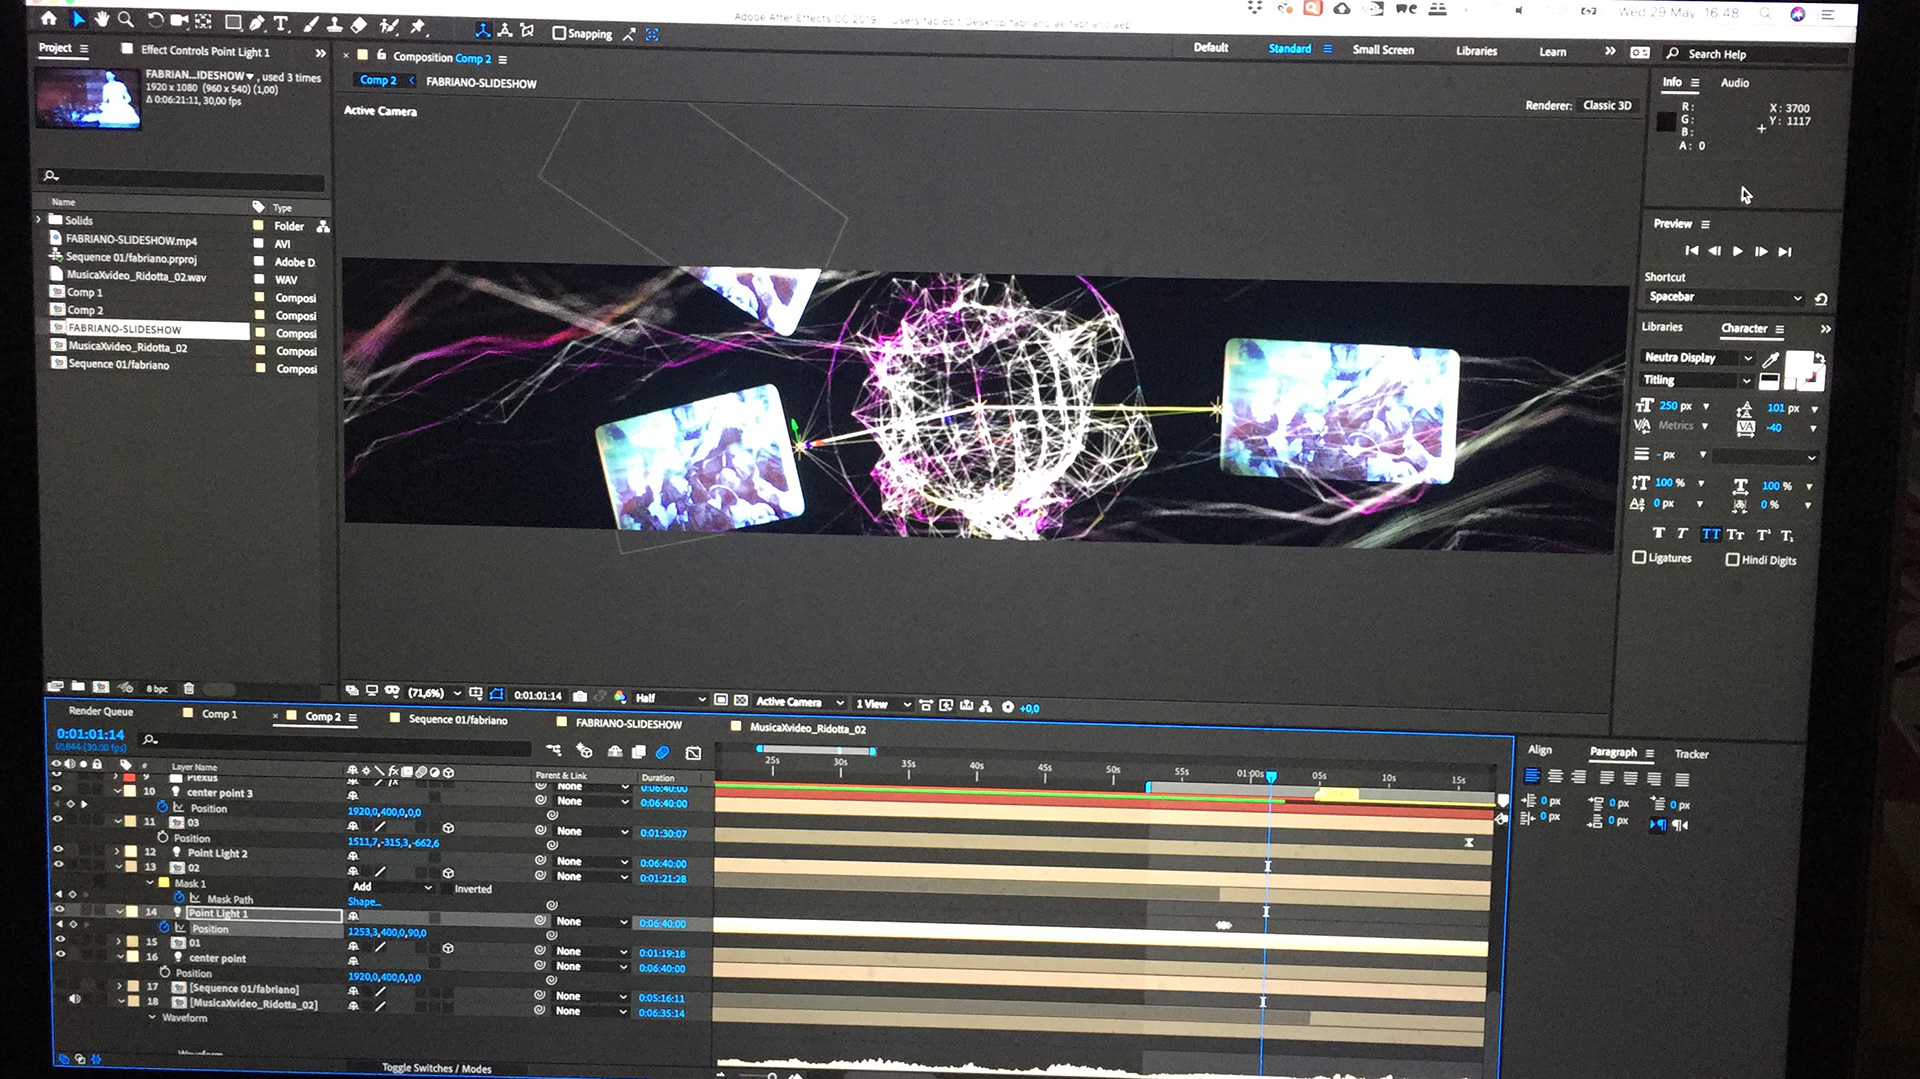Click the Mask 1 yellow color swatch
This screenshot has width=1920, height=1079.
pyautogui.click(x=164, y=883)
